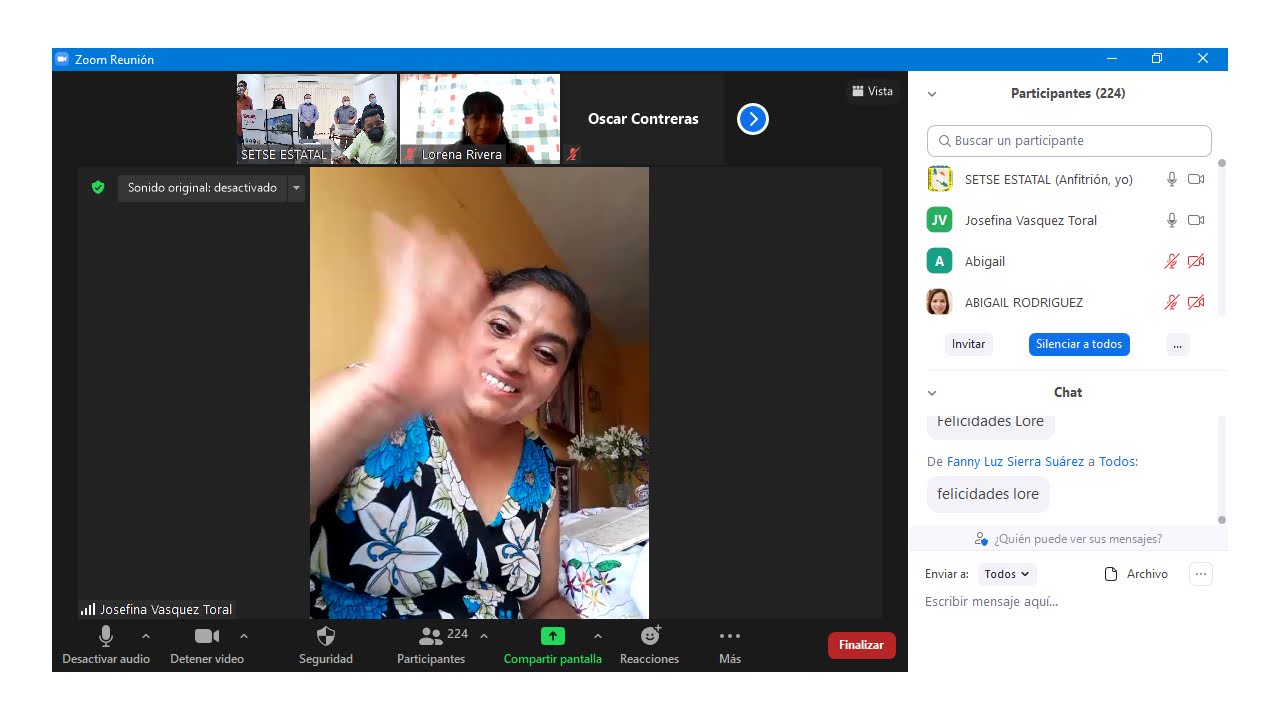Click the Josefina Vasquez Toral main video
Screen dimensions: 1280x720
[479, 393]
